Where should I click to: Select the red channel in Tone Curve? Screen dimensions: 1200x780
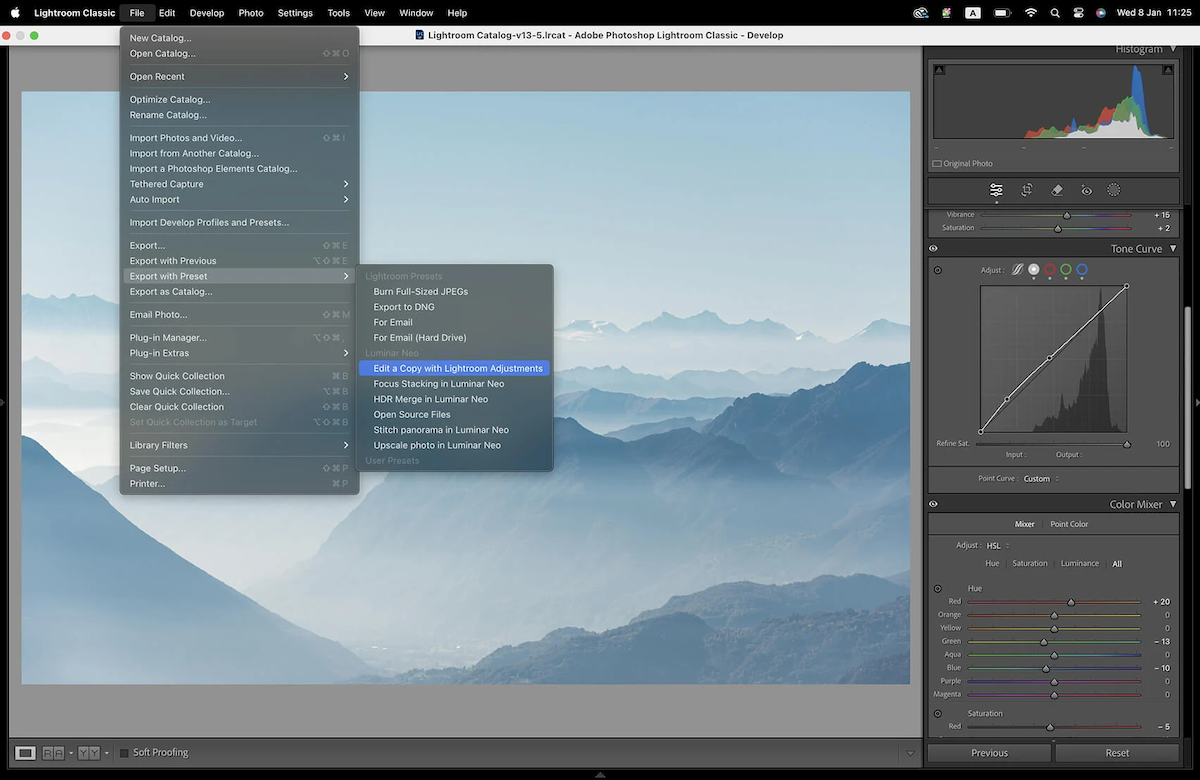pyautogui.click(x=1049, y=270)
